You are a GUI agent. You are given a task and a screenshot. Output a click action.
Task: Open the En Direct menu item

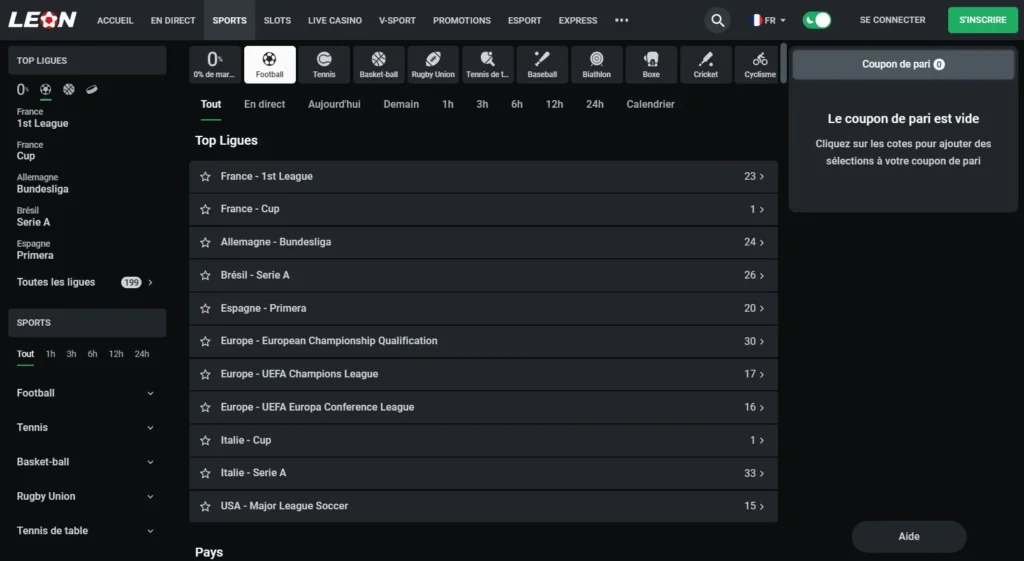coord(173,20)
